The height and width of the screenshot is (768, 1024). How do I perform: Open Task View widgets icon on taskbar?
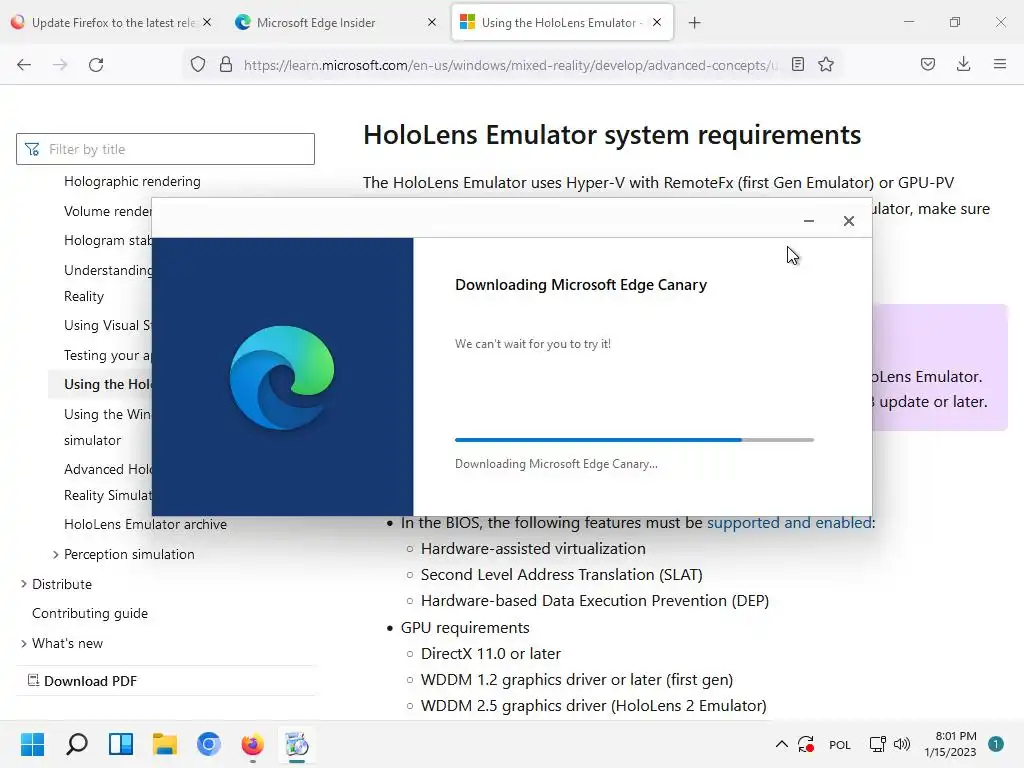click(121, 744)
